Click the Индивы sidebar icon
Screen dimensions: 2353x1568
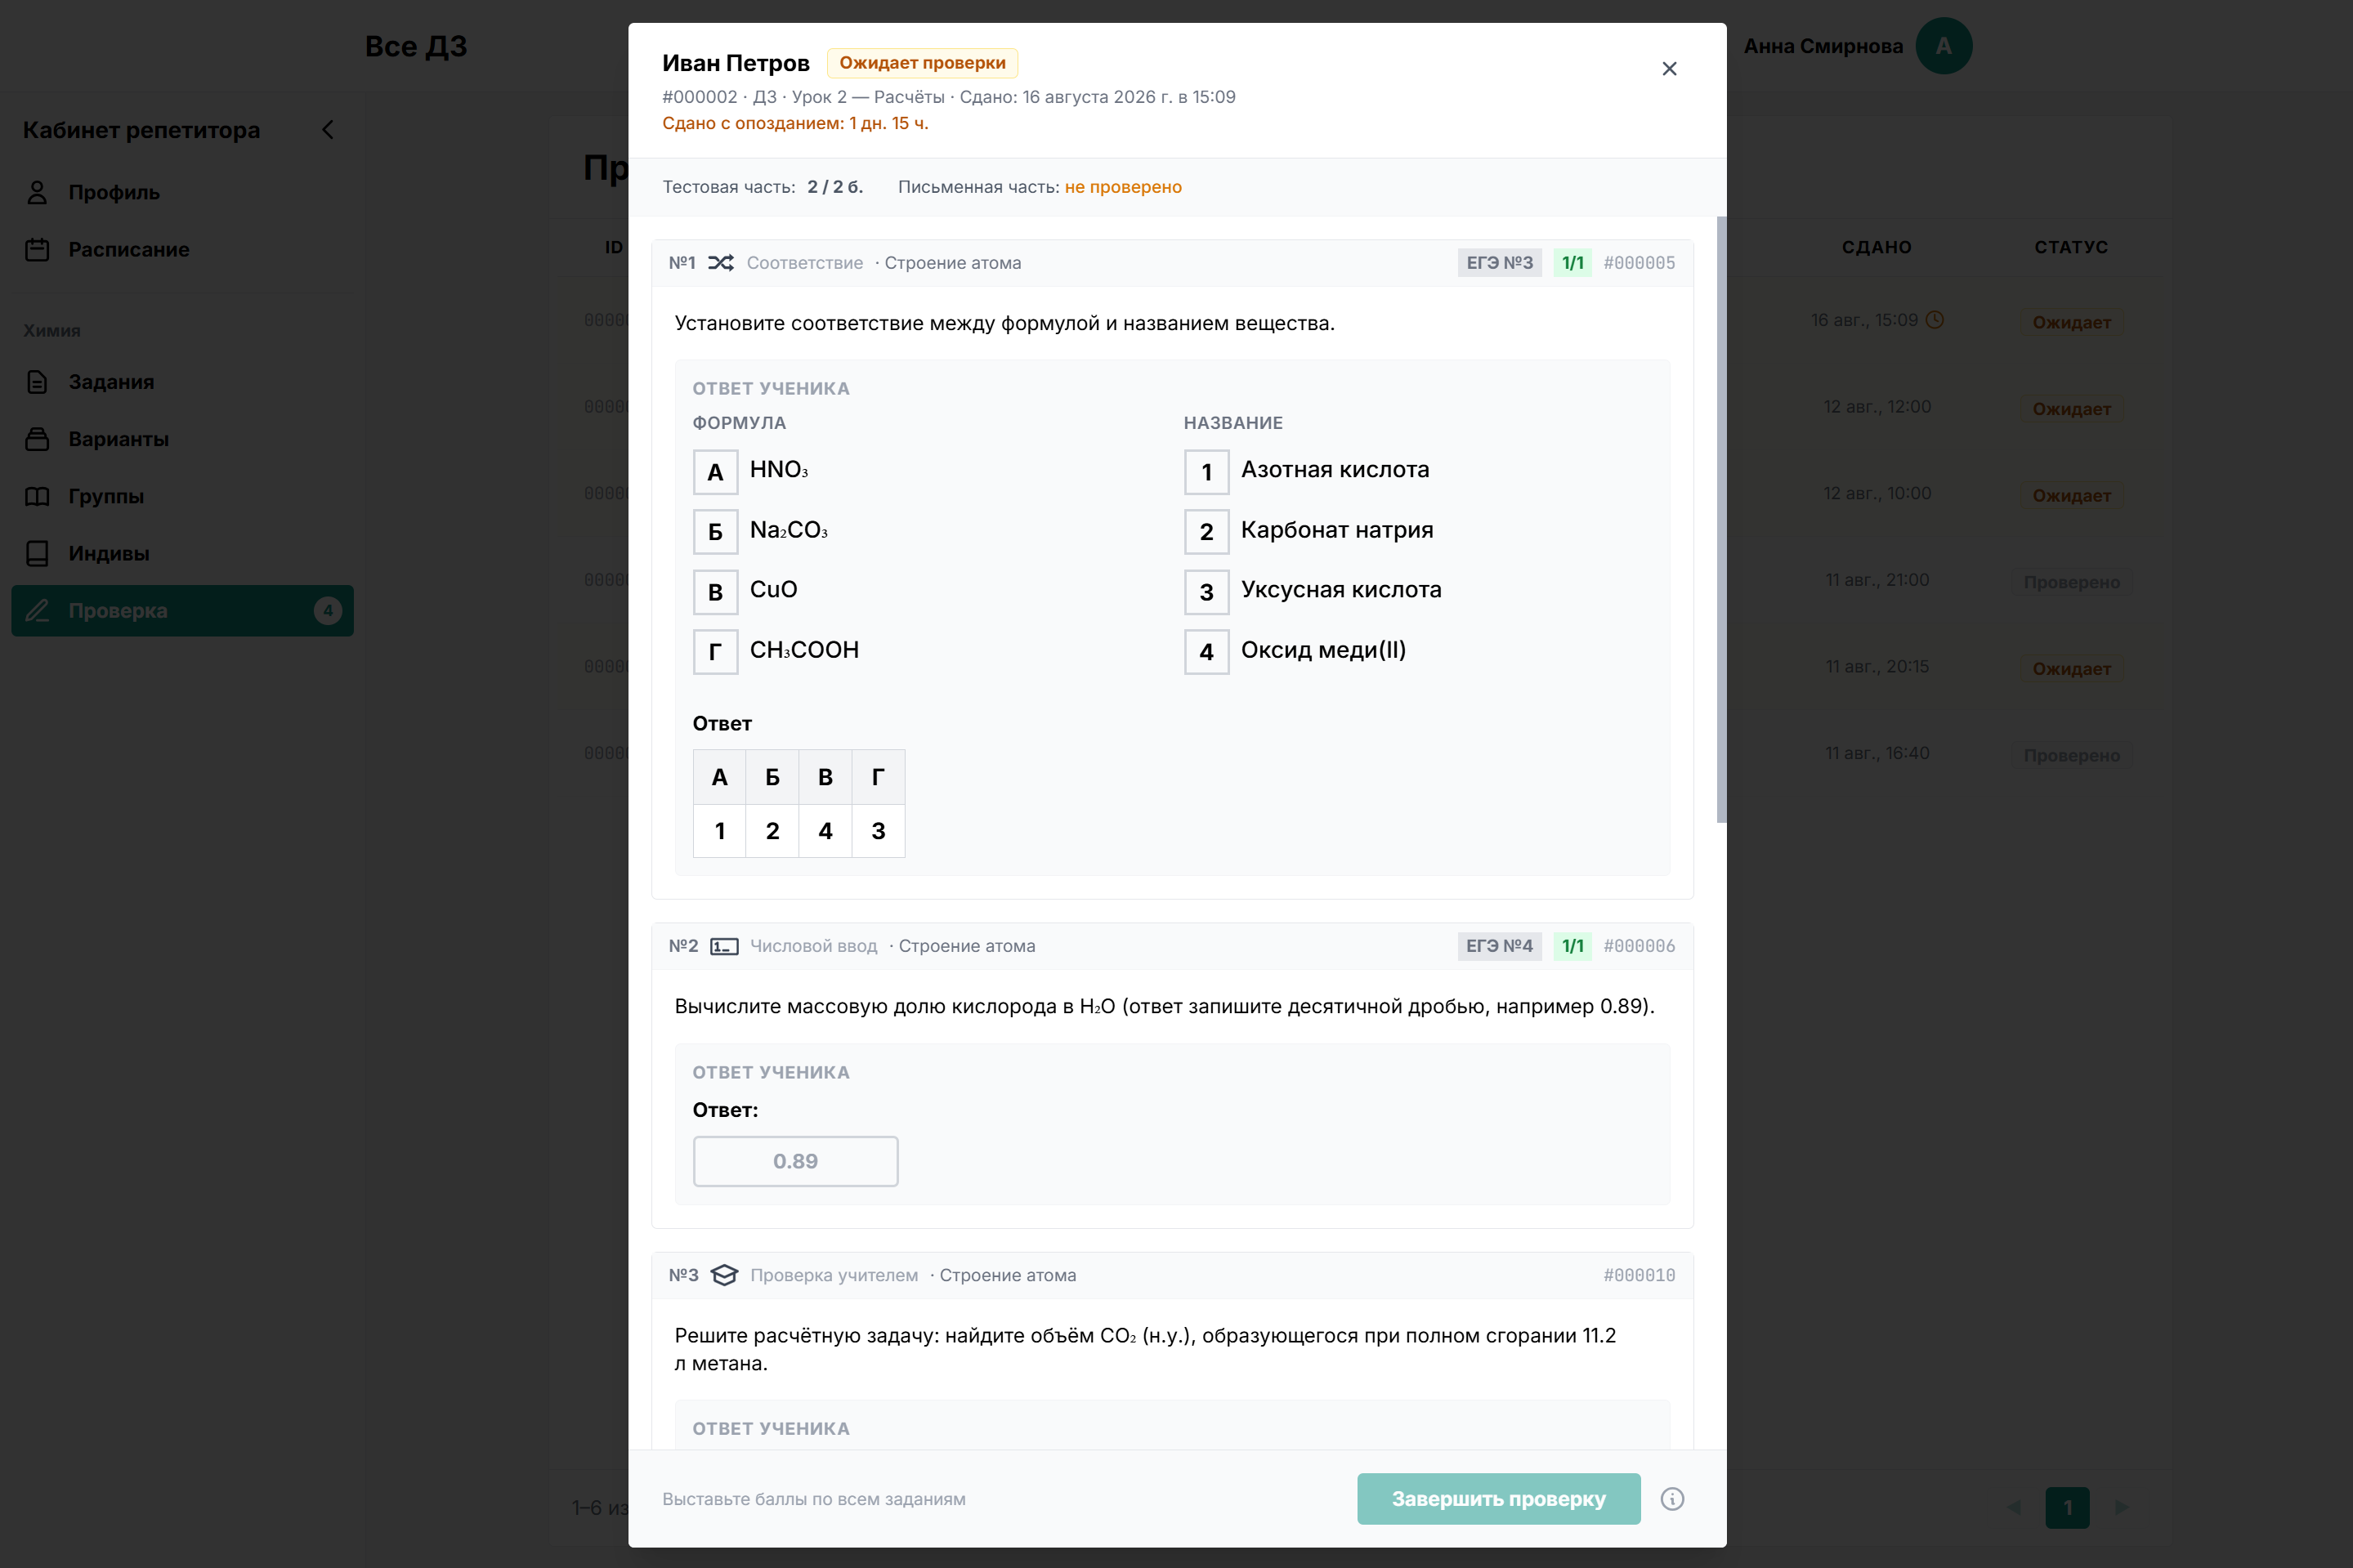pyautogui.click(x=37, y=553)
